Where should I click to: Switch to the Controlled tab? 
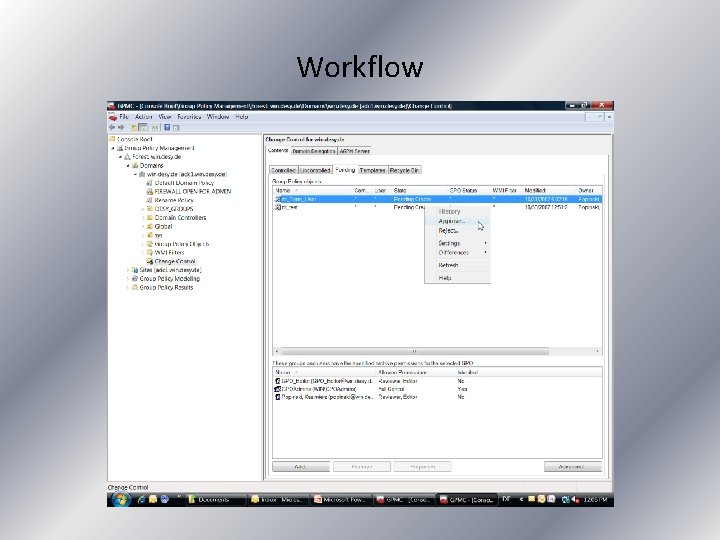click(284, 170)
